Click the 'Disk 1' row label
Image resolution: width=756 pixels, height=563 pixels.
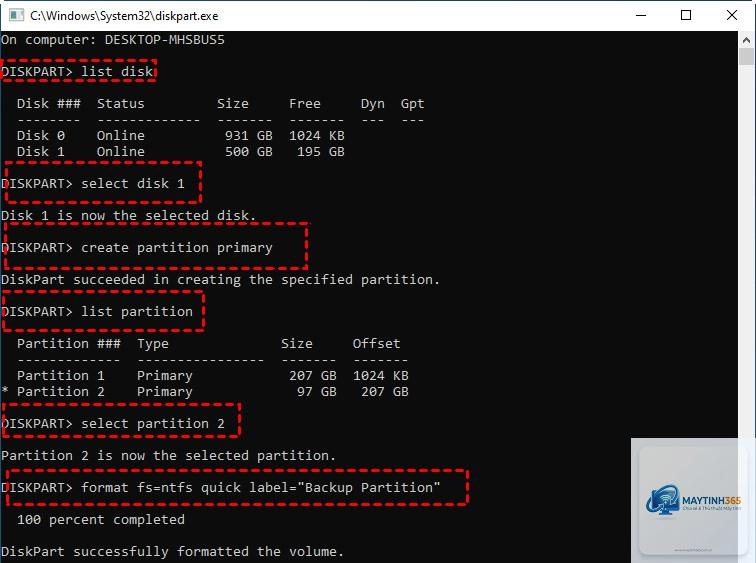tap(40, 151)
